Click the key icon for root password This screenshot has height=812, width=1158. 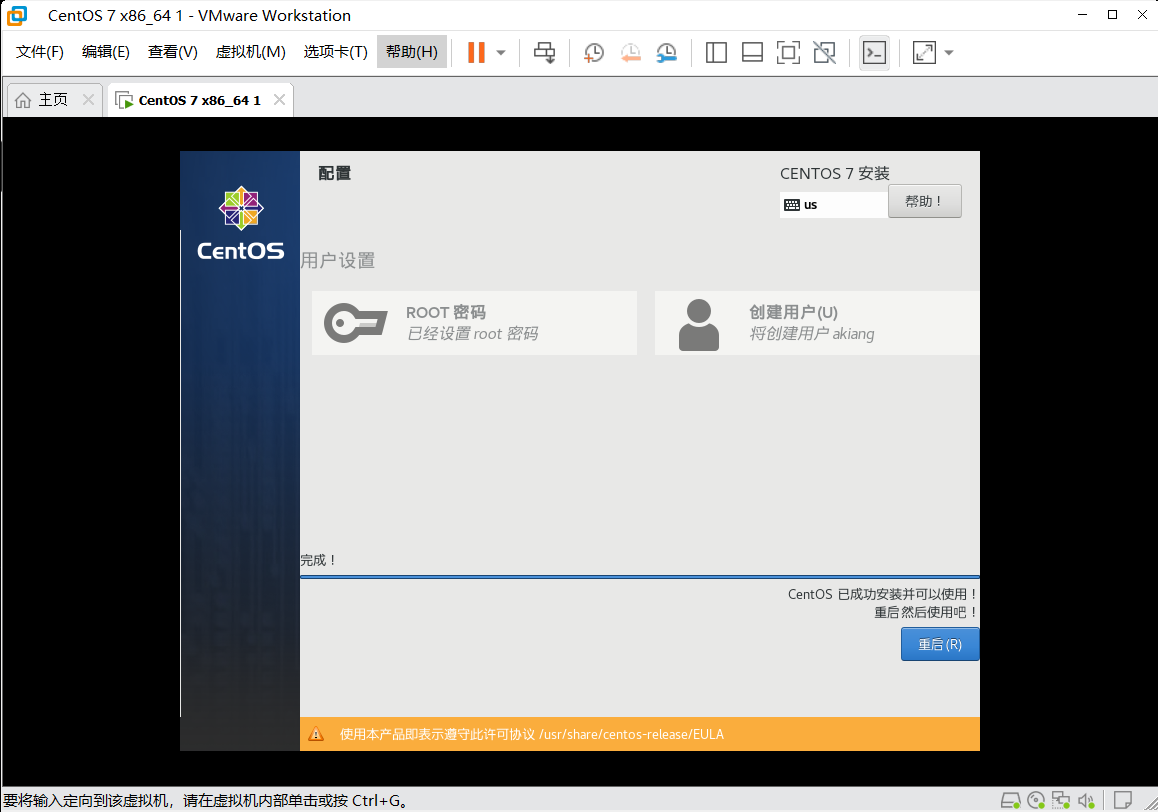355,323
